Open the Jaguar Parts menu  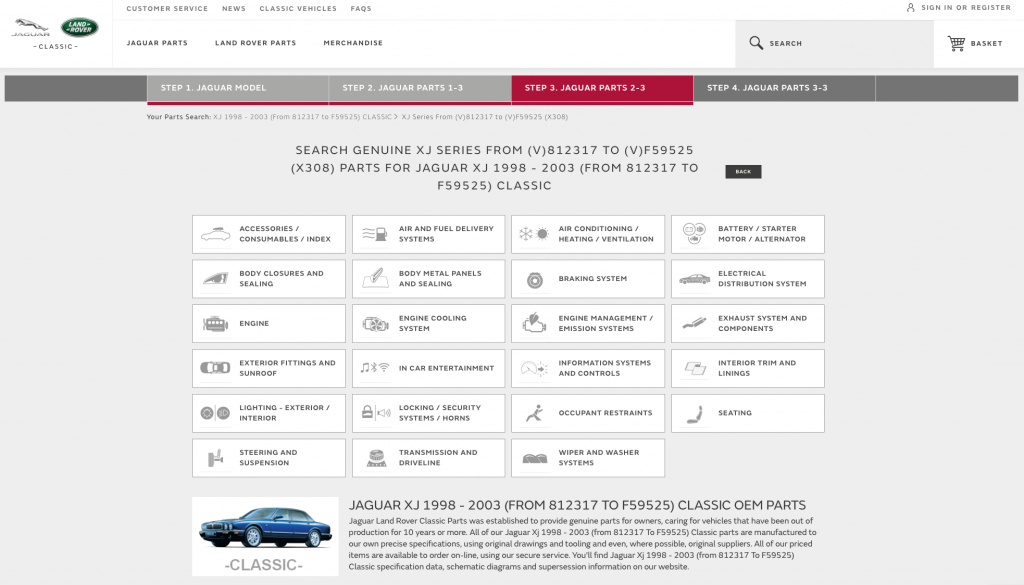tap(157, 43)
